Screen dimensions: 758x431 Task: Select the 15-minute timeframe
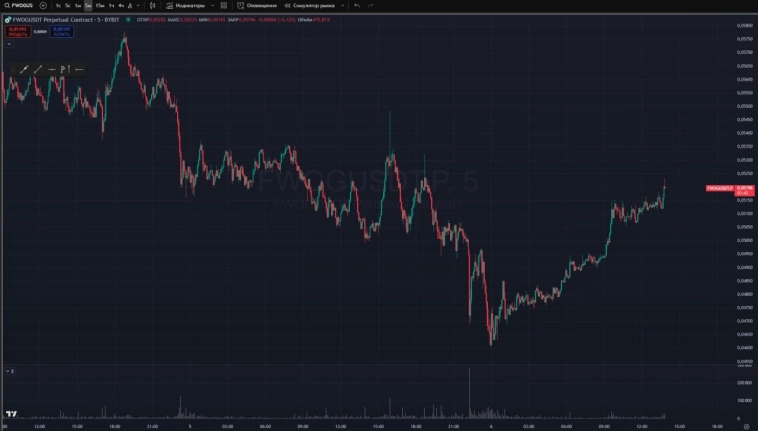coord(100,5)
